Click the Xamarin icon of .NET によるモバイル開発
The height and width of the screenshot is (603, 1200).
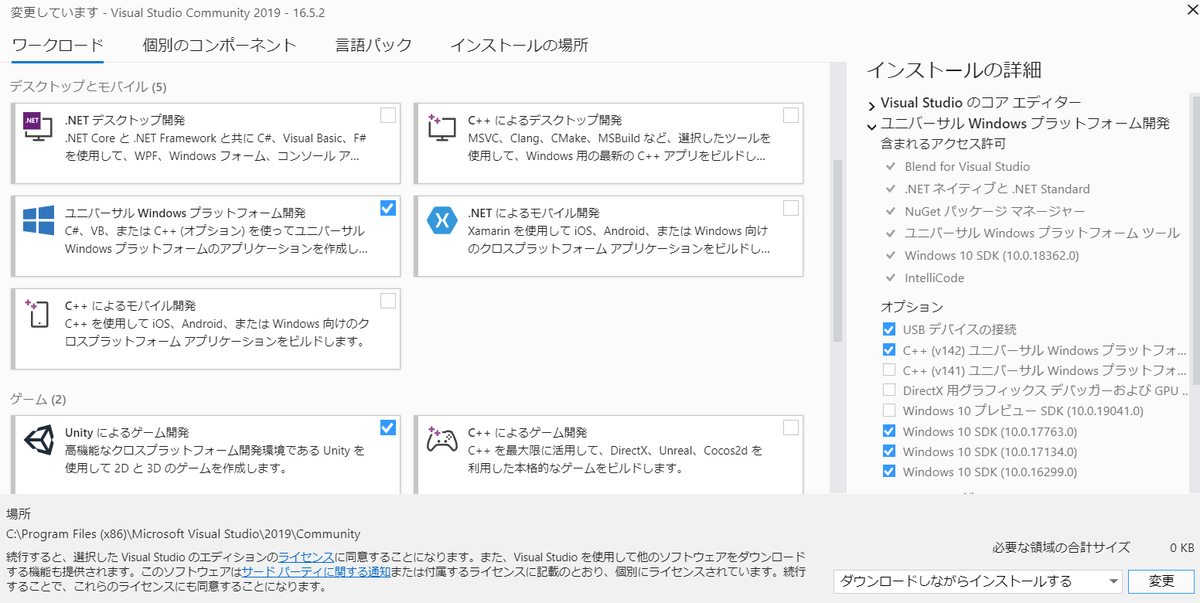(441, 220)
